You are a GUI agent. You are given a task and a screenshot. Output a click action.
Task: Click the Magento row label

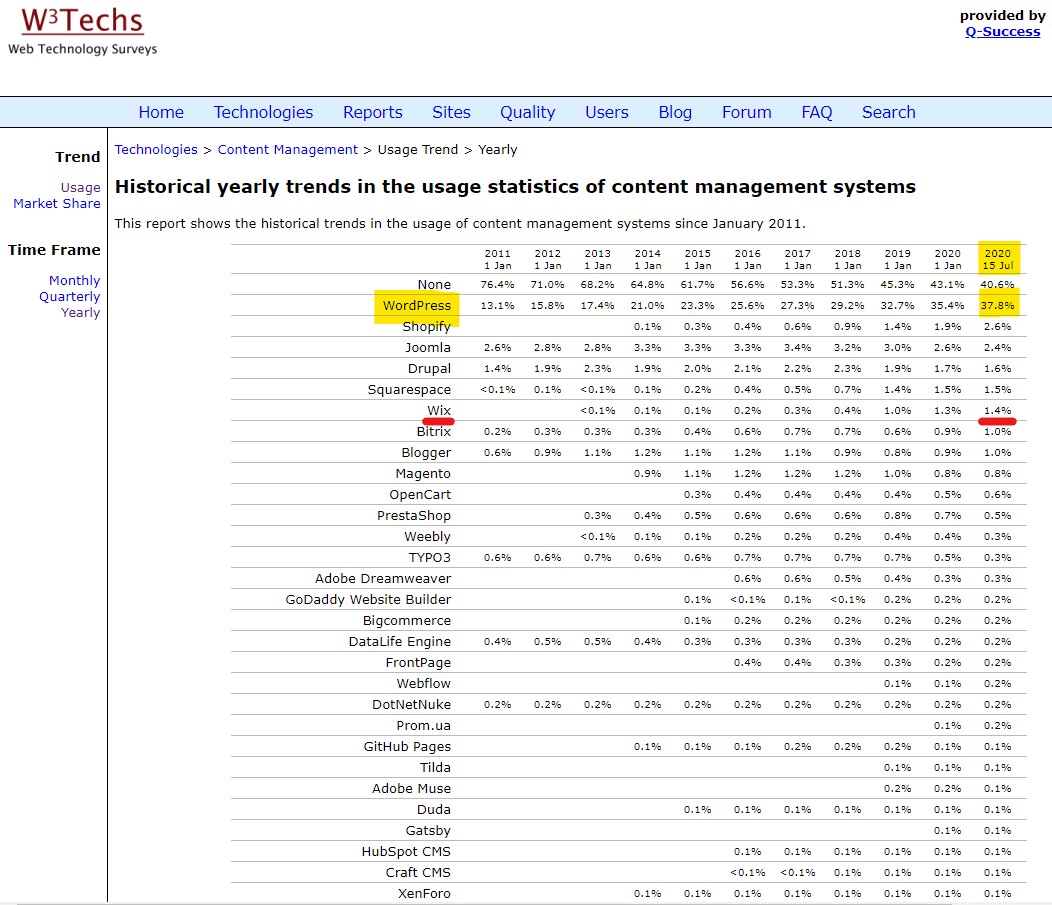[423, 474]
